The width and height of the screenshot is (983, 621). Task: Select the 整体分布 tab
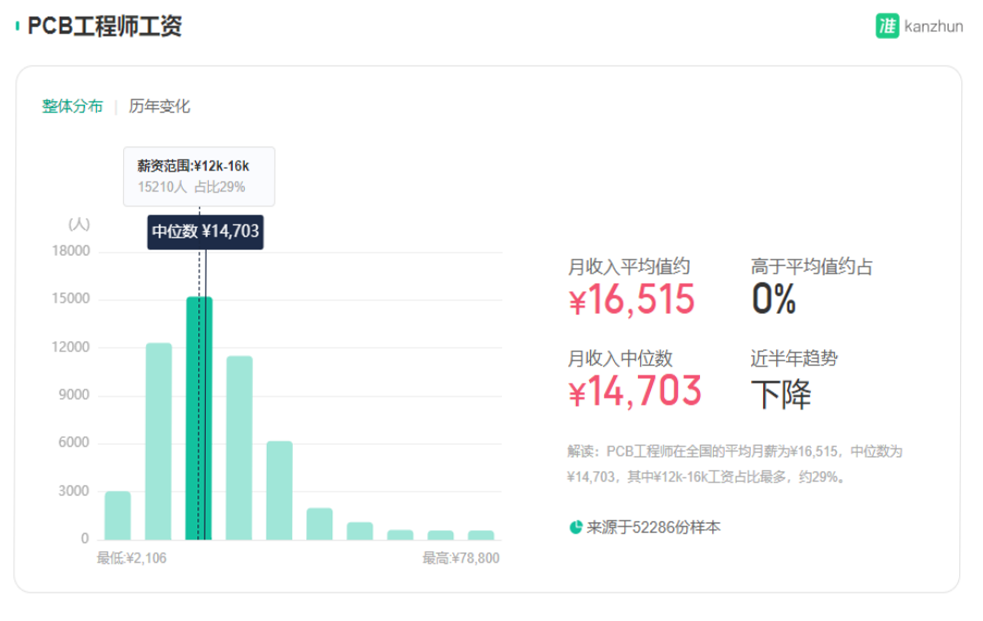point(72,106)
